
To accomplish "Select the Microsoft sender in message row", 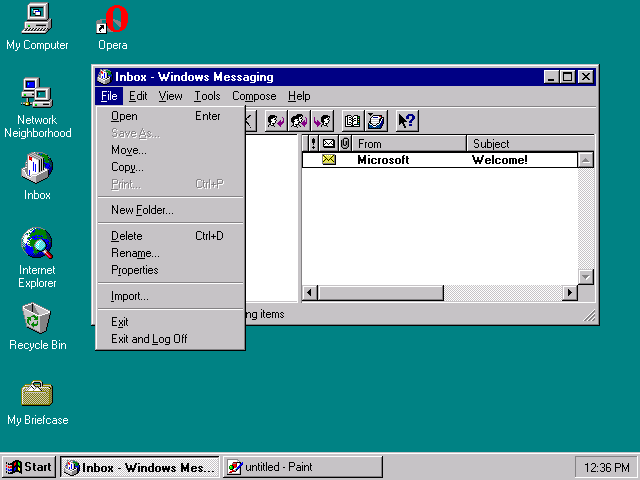I will 383,160.
